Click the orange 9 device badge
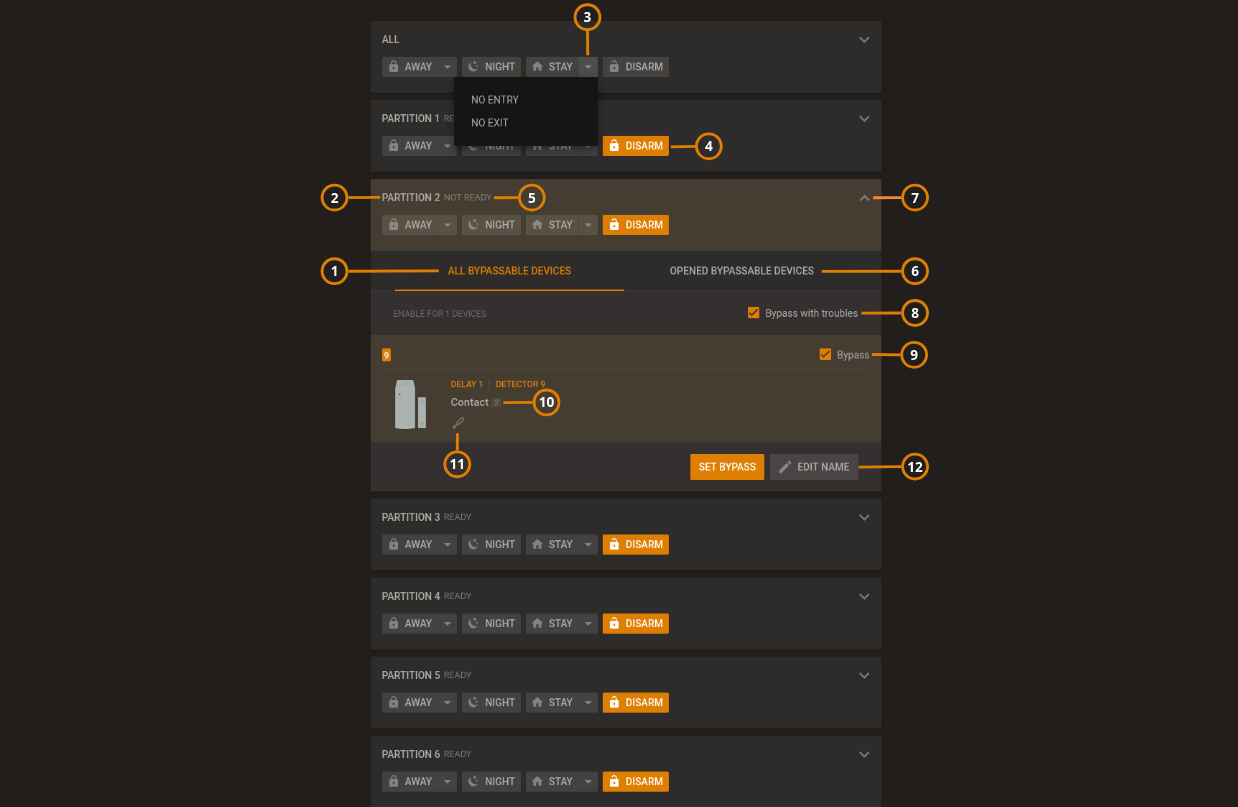1238x807 pixels. tap(387, 354)
